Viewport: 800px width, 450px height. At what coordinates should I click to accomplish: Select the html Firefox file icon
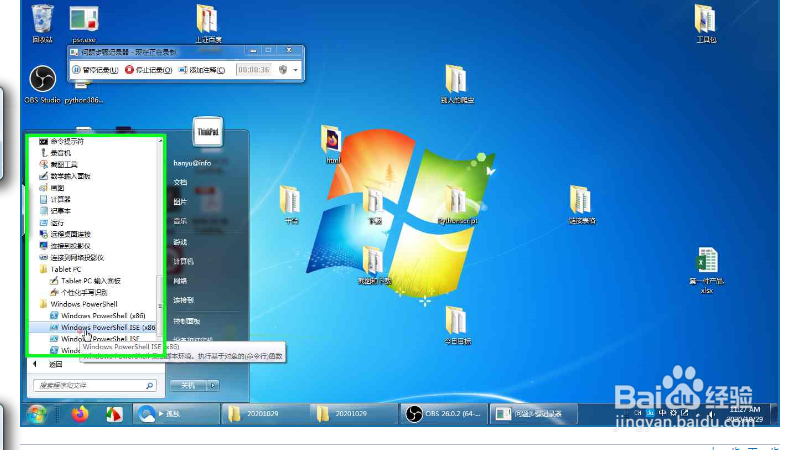(x=332, y=144)
